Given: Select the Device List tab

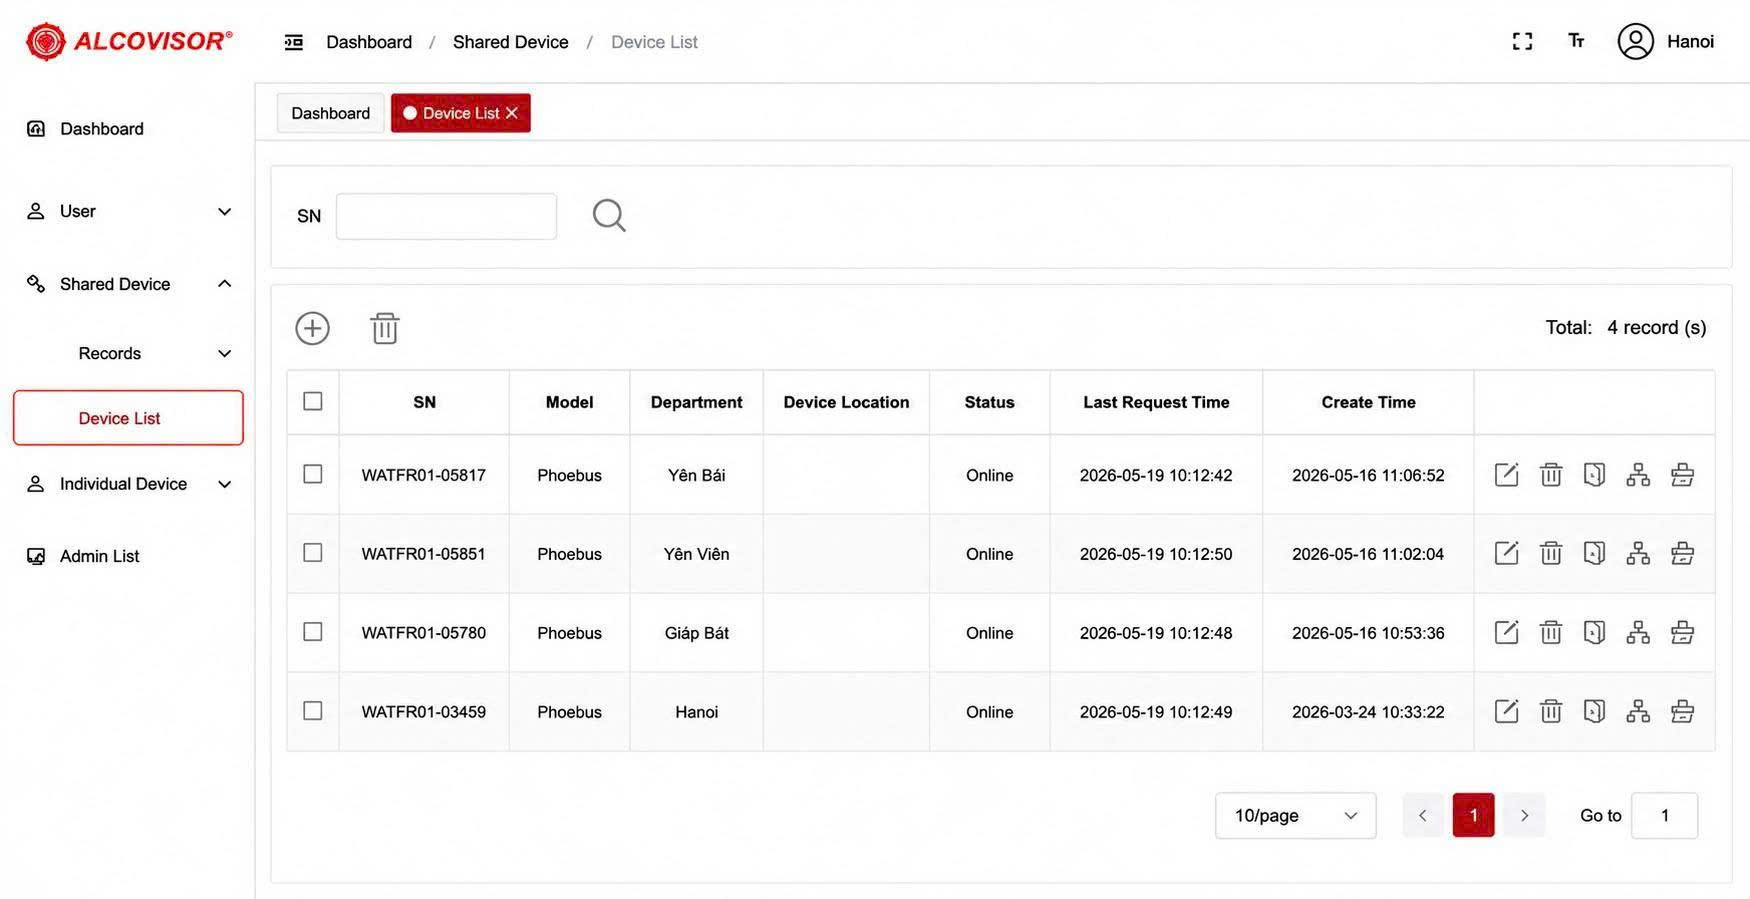Looking at the screenshot, I should [x=460, y=113].
